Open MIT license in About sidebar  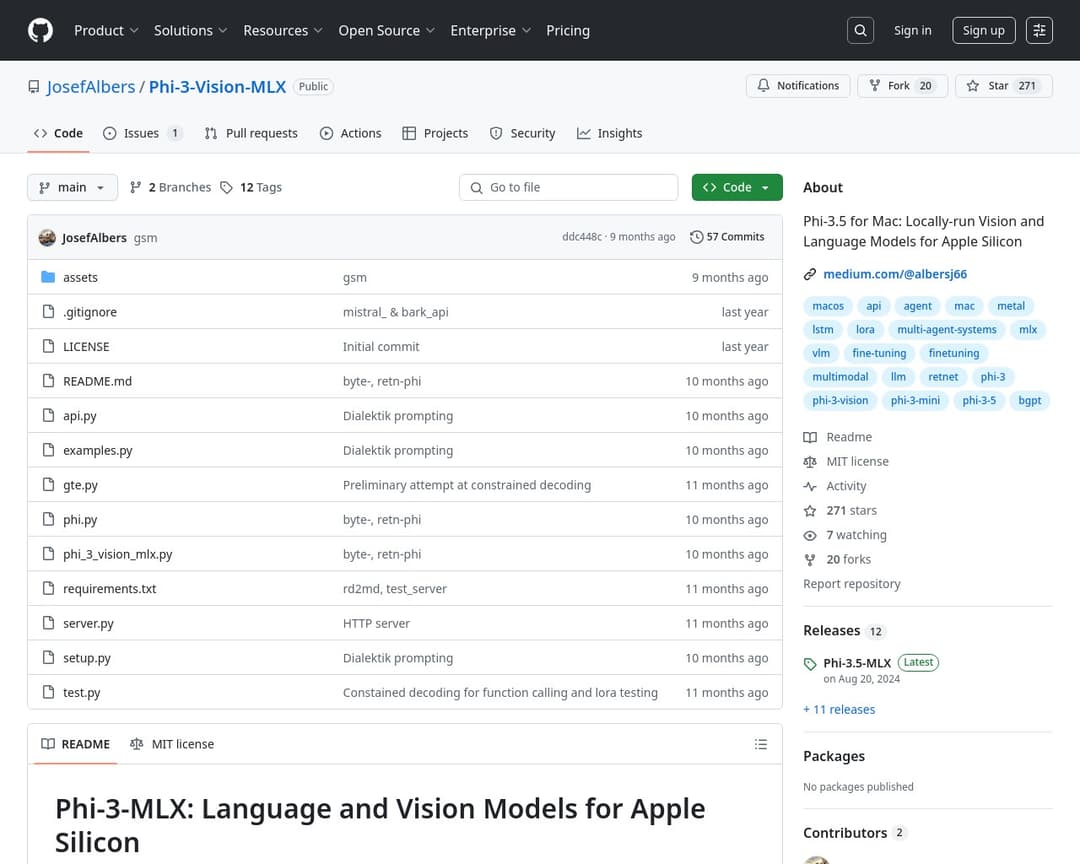coord(857,462)
